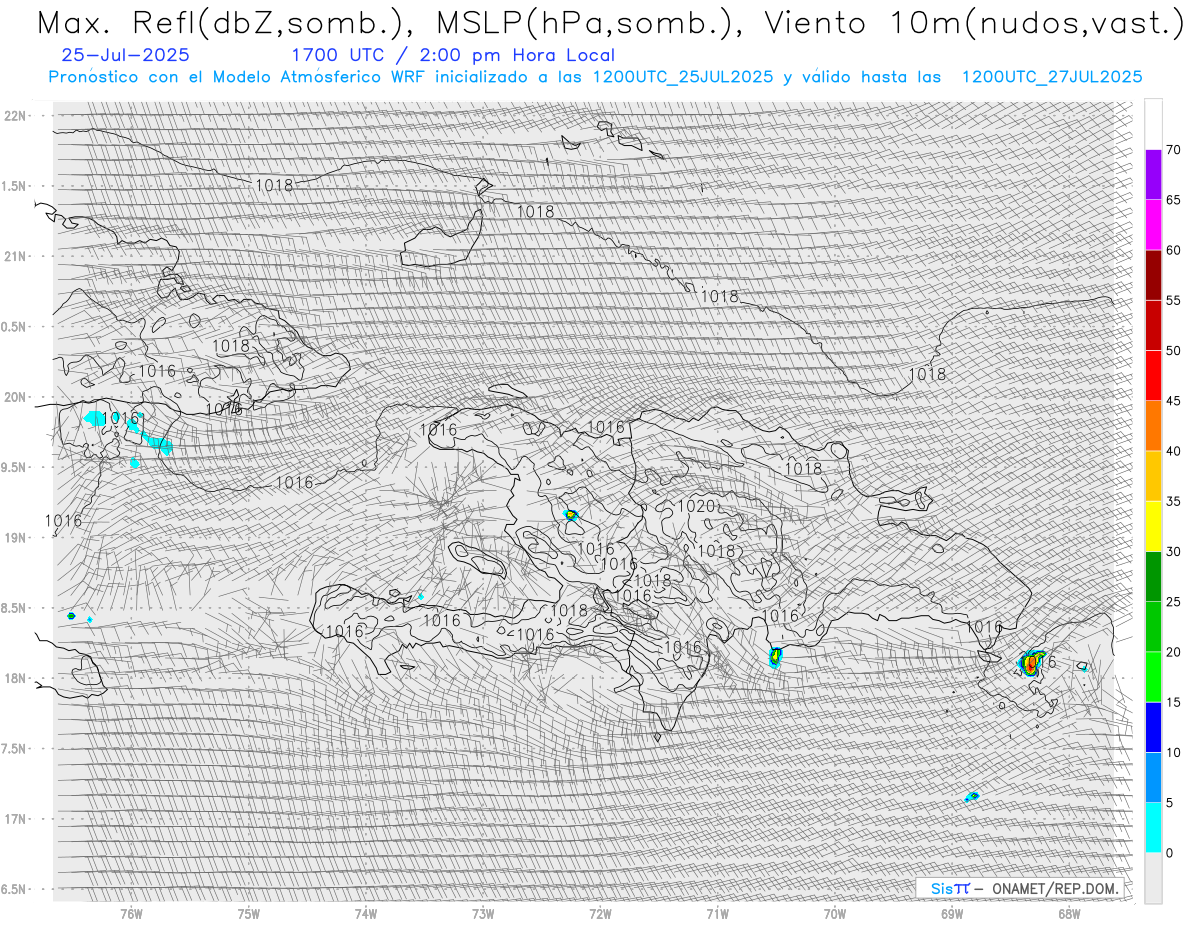Click the 18N latitude label

(17, 678)
